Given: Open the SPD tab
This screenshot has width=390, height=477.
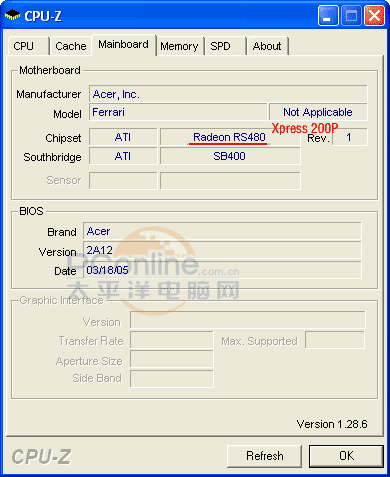Looking at the screenshot, I should [226, 46].
